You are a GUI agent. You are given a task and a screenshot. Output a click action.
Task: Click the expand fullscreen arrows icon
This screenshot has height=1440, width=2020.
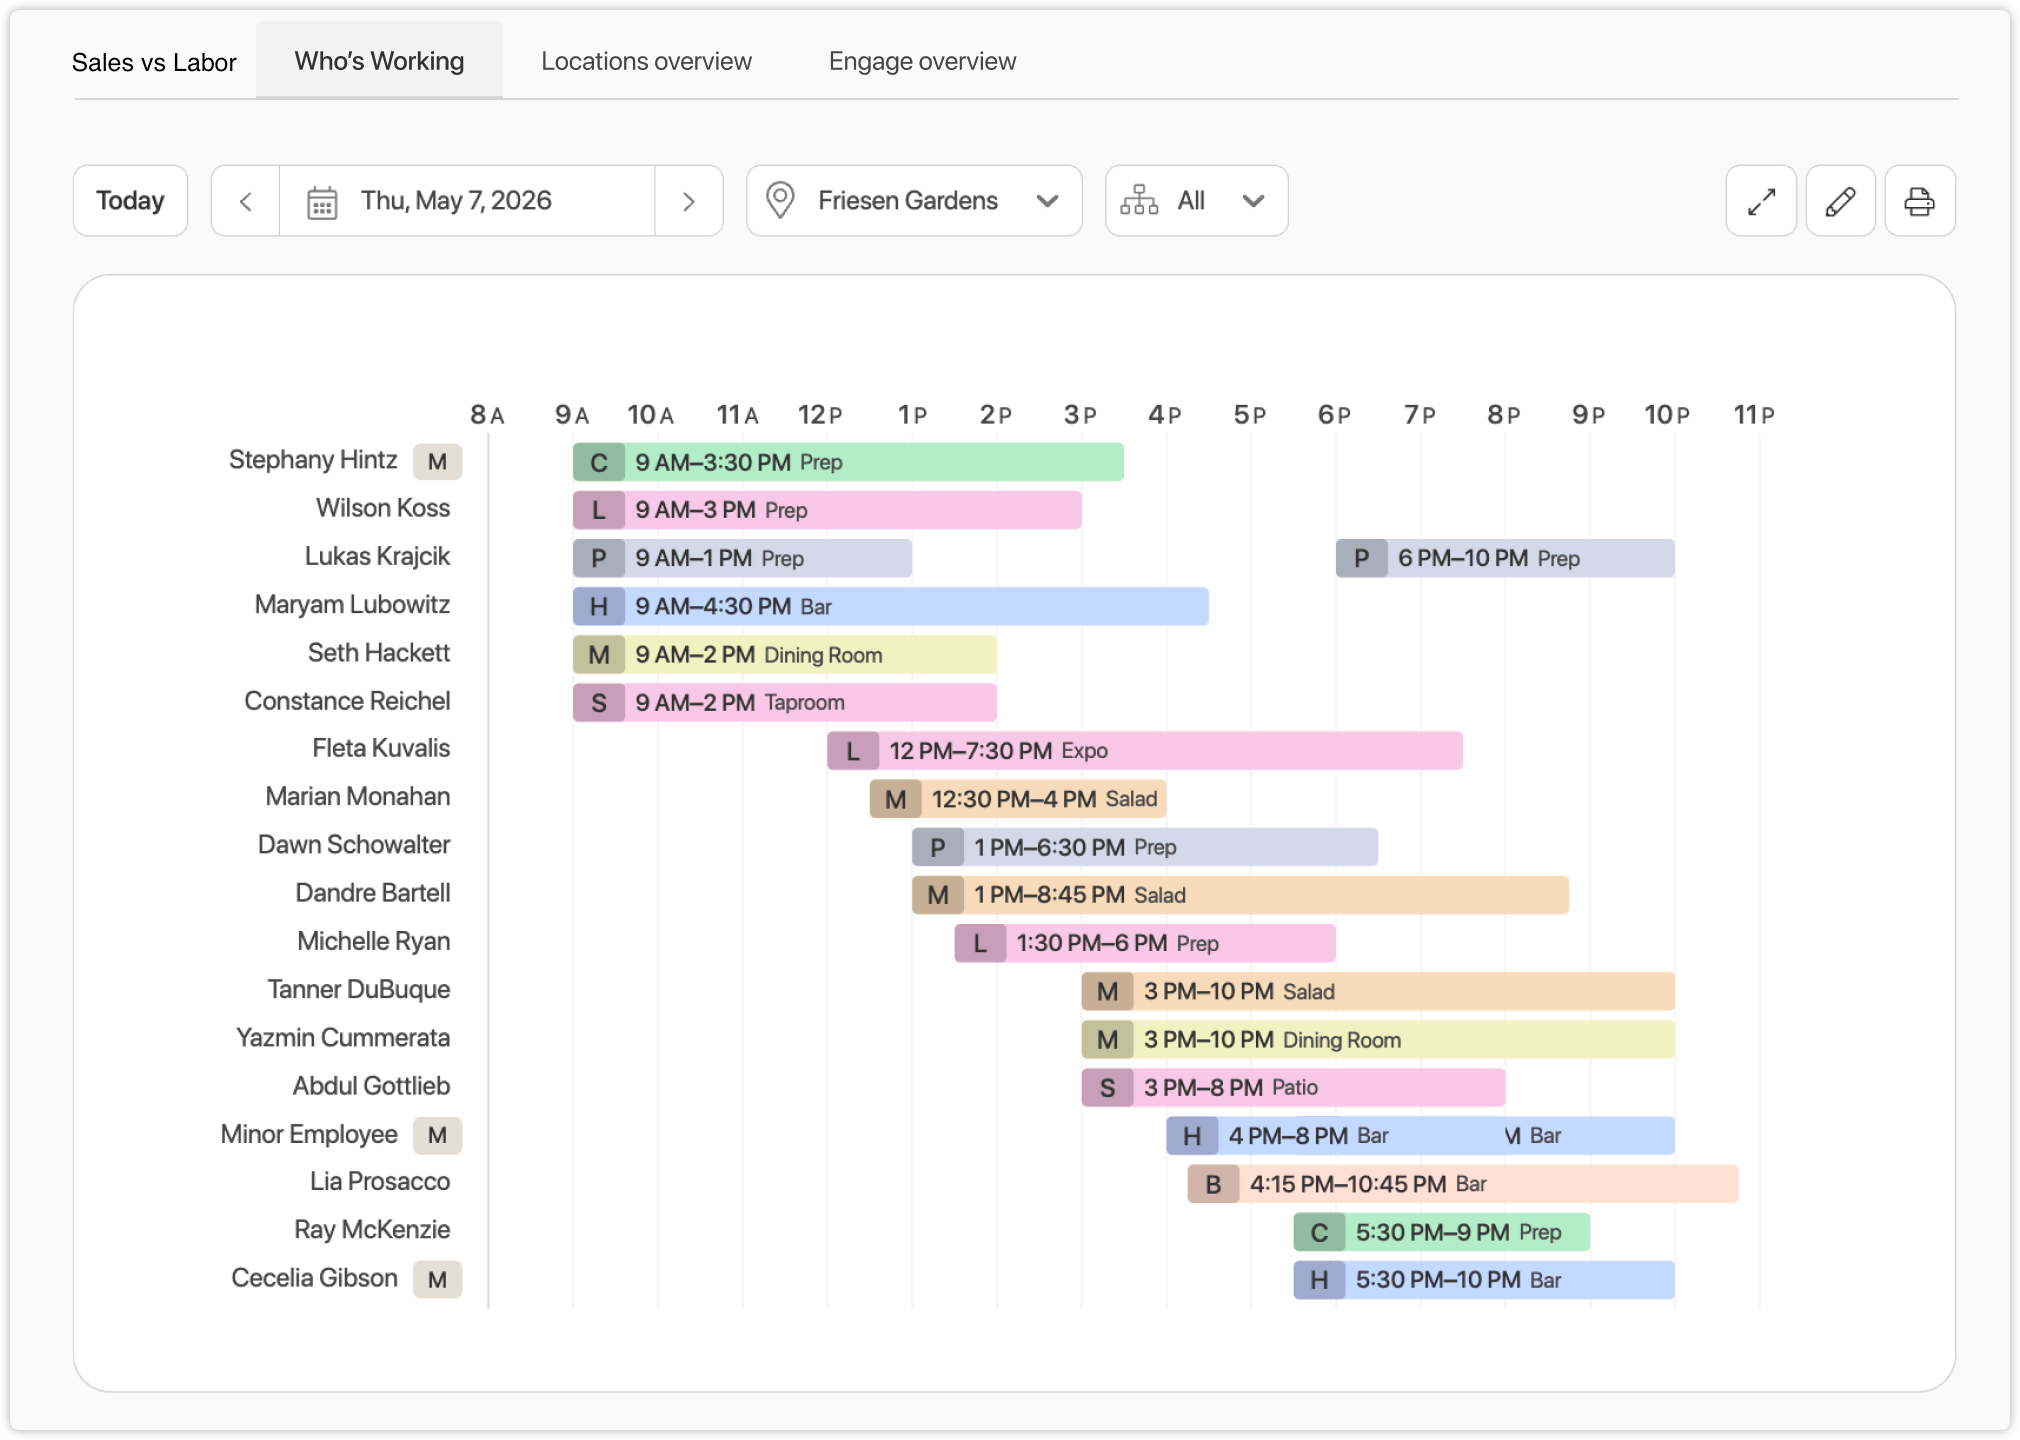tap(1761, 201)
